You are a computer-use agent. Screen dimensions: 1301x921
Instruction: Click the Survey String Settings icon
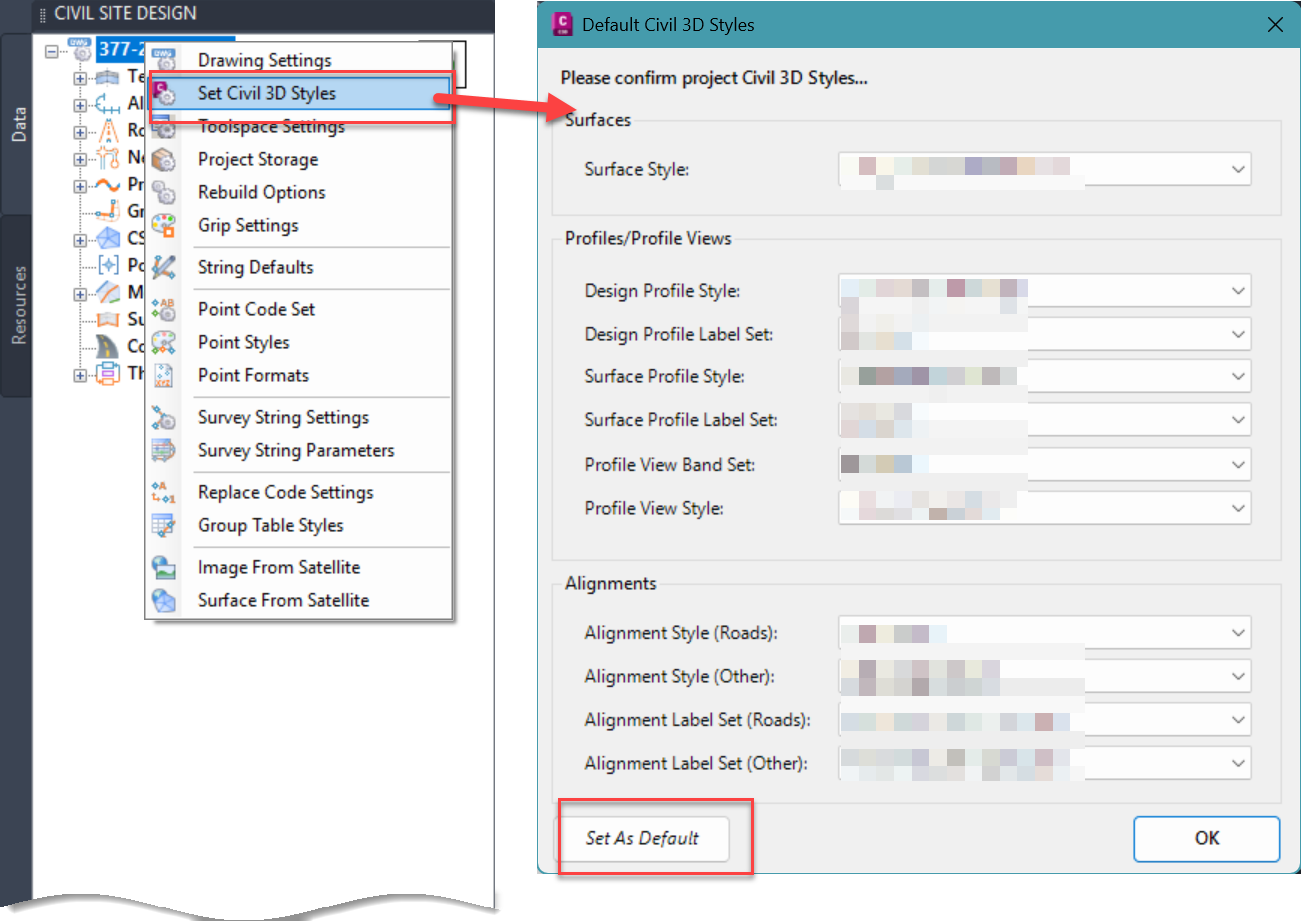coord(164,417)
